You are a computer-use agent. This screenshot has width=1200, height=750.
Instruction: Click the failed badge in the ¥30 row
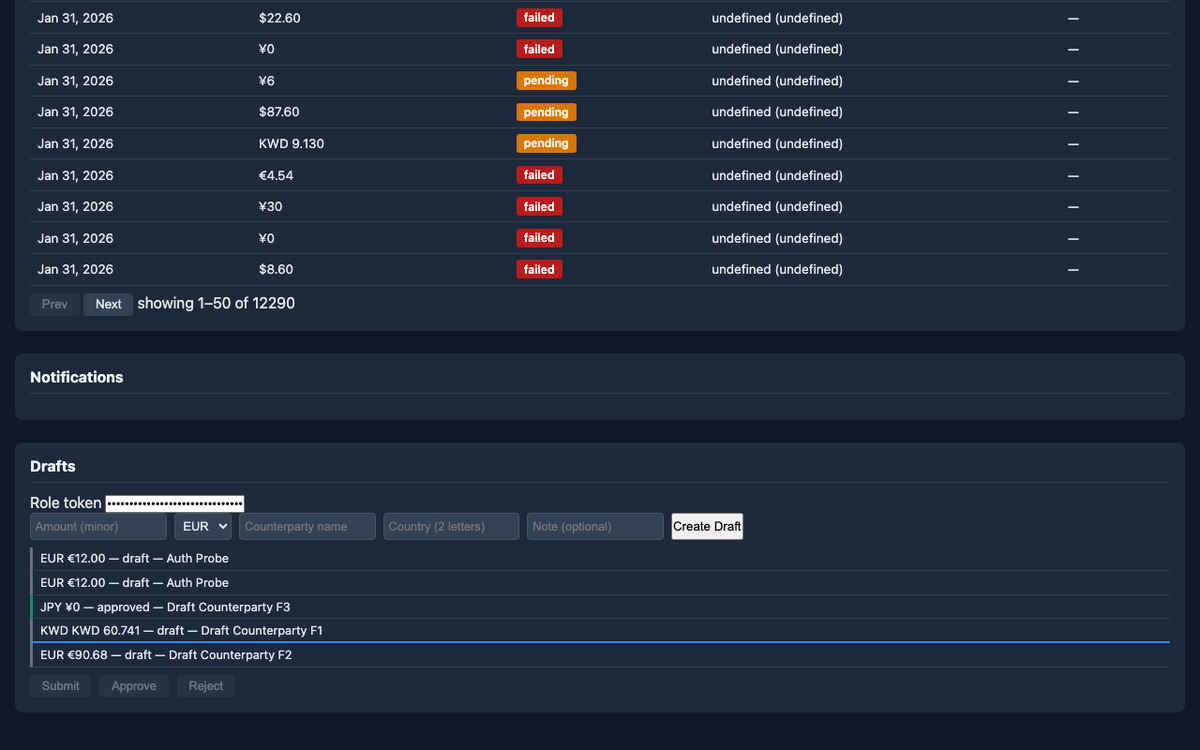pos(539,207)
